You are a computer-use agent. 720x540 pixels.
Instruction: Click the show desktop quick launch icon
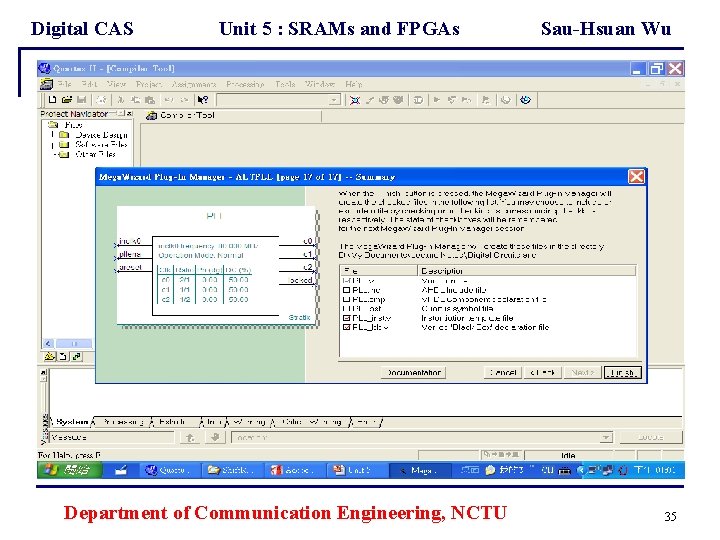(120, 470)
